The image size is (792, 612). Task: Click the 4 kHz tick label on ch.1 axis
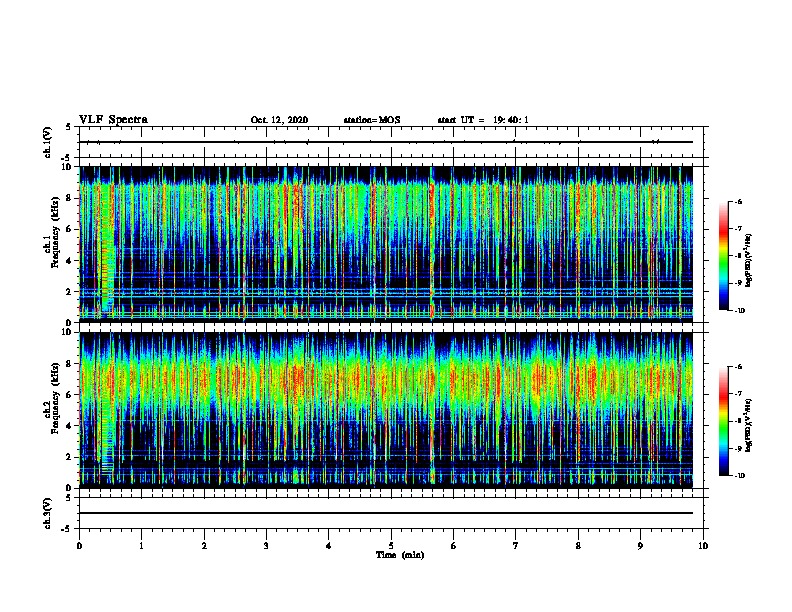[69, 261]
